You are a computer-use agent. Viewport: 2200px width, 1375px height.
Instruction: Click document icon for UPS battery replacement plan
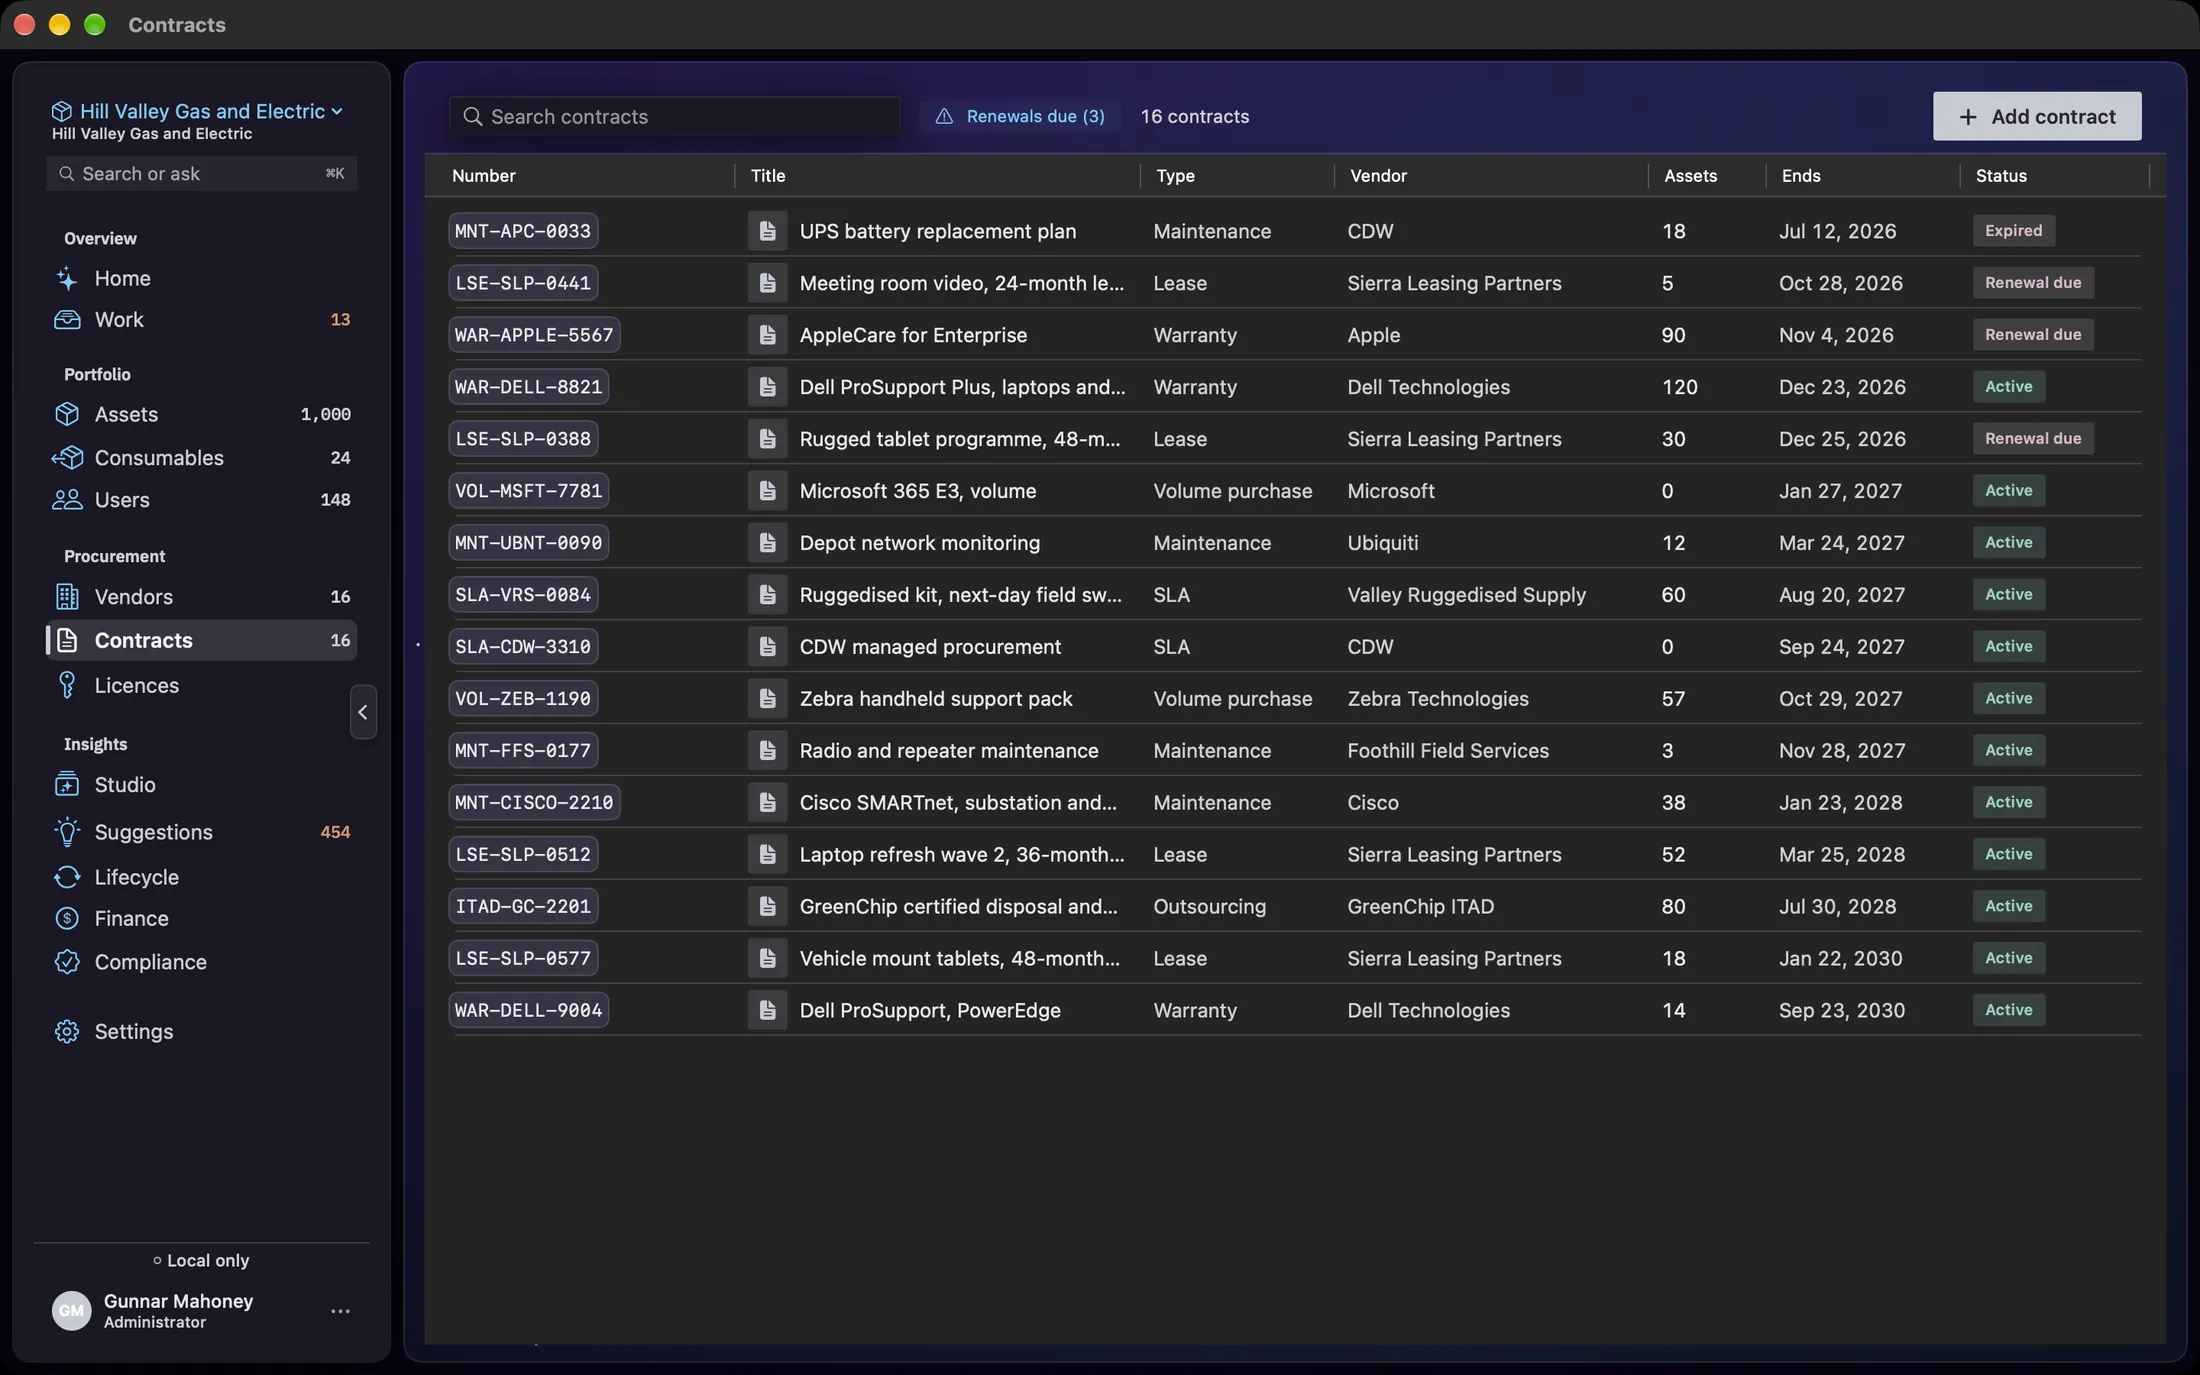click(767, 231)
